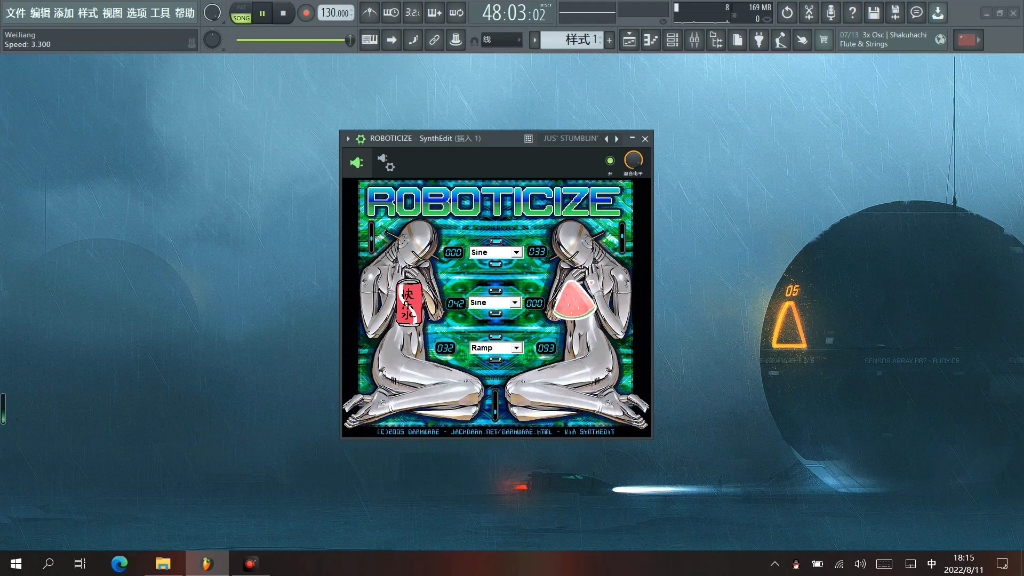This screenshot has width=1024, height=576.
Task: Click the stamp tool icon
Action: (456, 40)
